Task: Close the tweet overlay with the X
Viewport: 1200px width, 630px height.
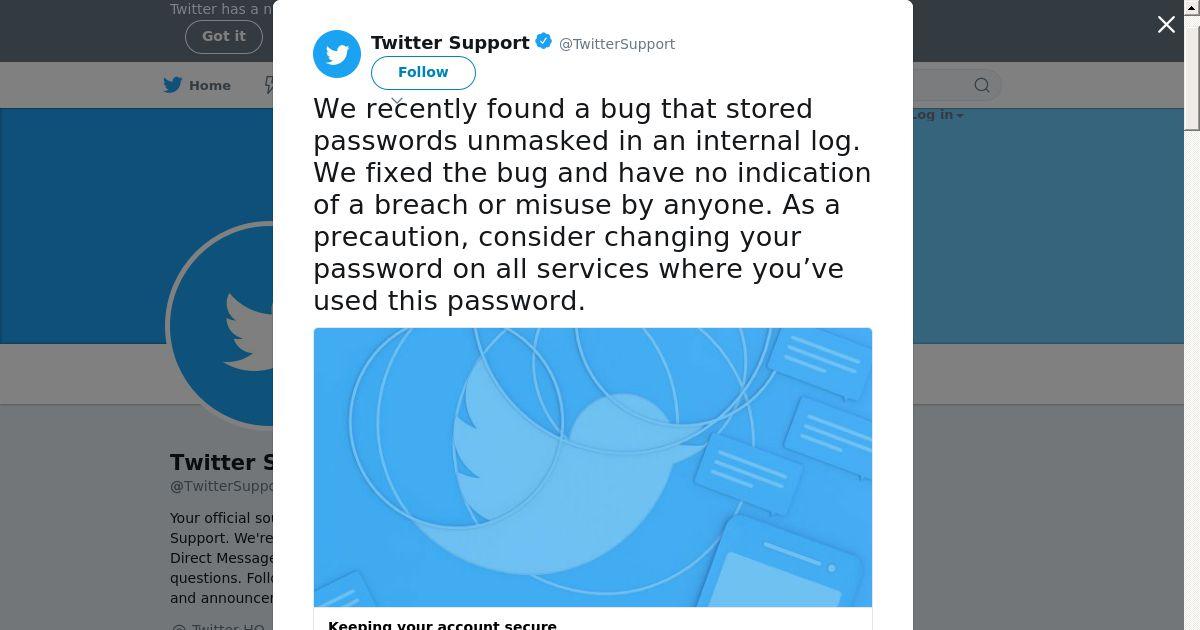Action: [x=1166, y=25]
